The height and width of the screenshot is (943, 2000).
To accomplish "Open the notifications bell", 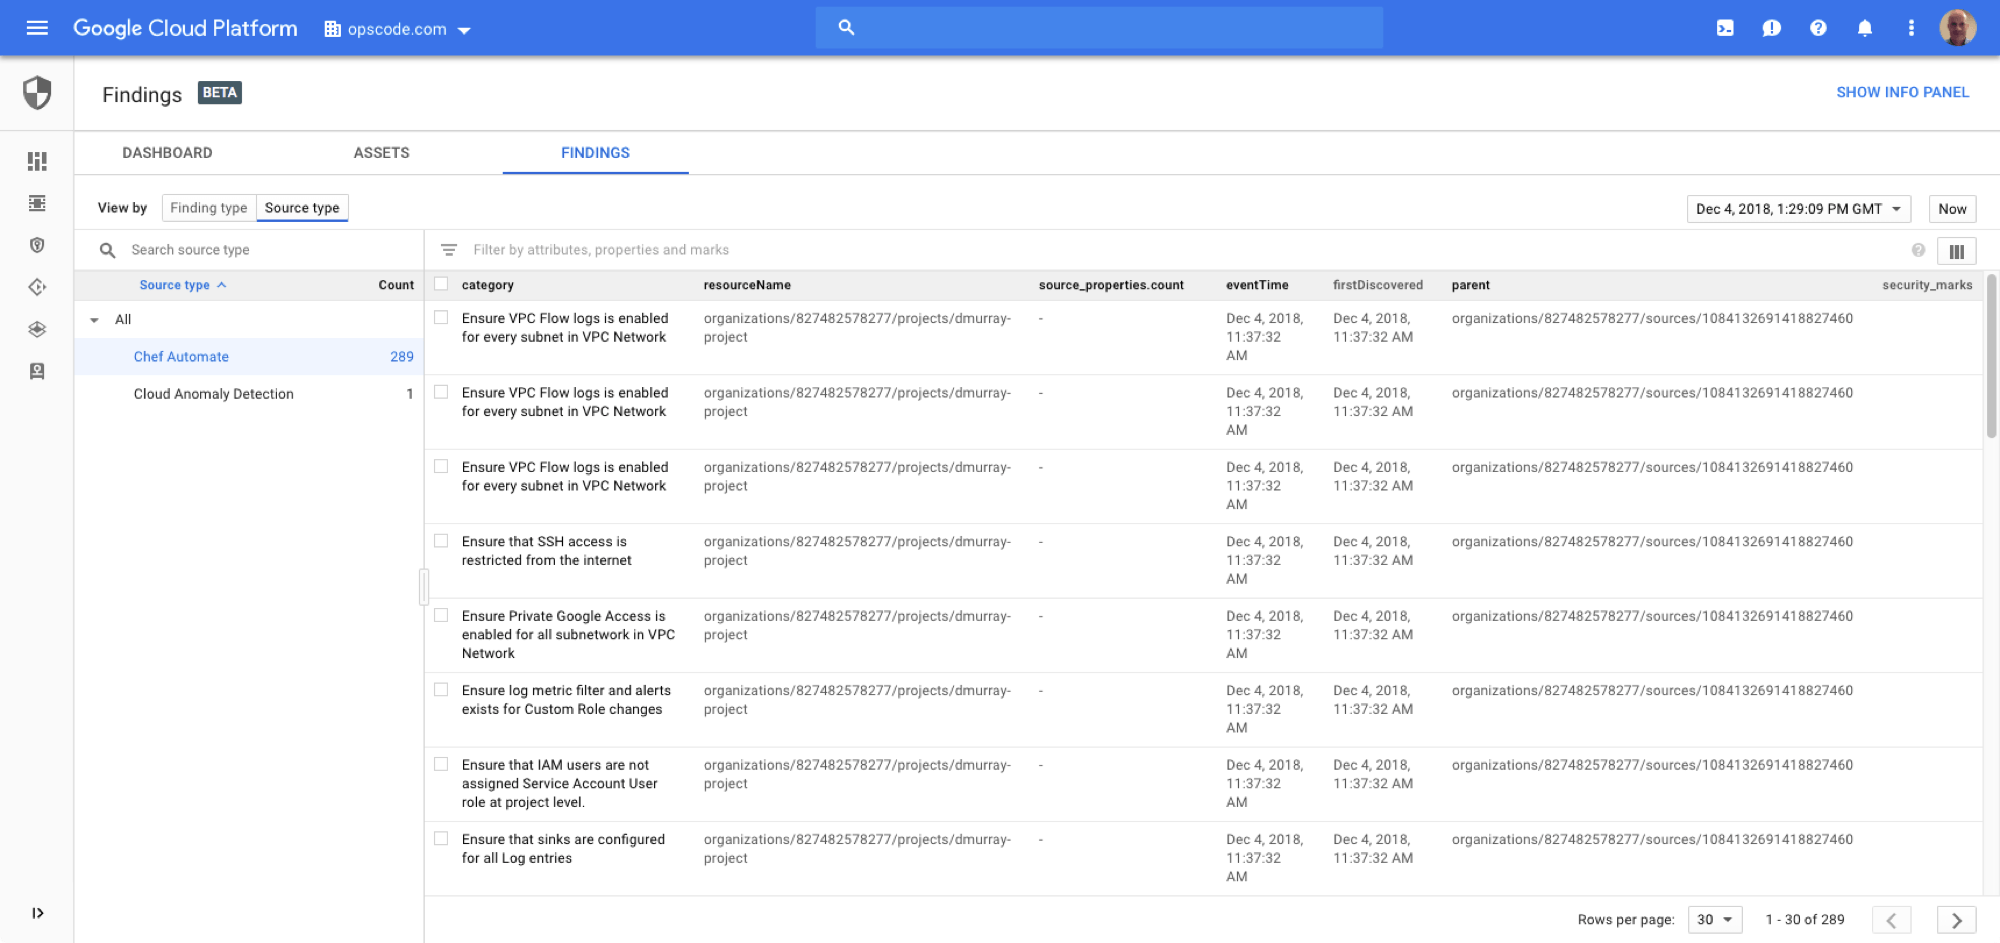I will coord(1864,28).
